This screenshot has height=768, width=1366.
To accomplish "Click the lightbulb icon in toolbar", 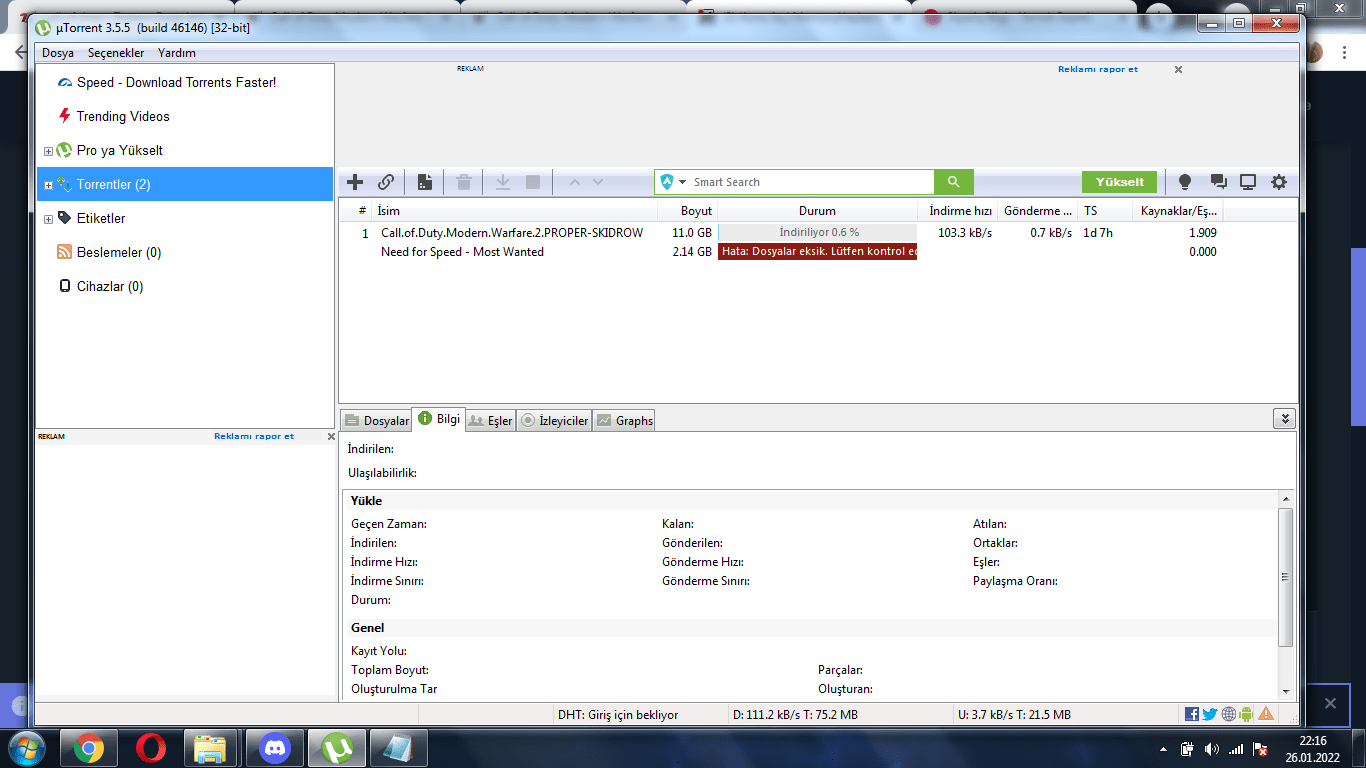I will tap(1185, 182).
